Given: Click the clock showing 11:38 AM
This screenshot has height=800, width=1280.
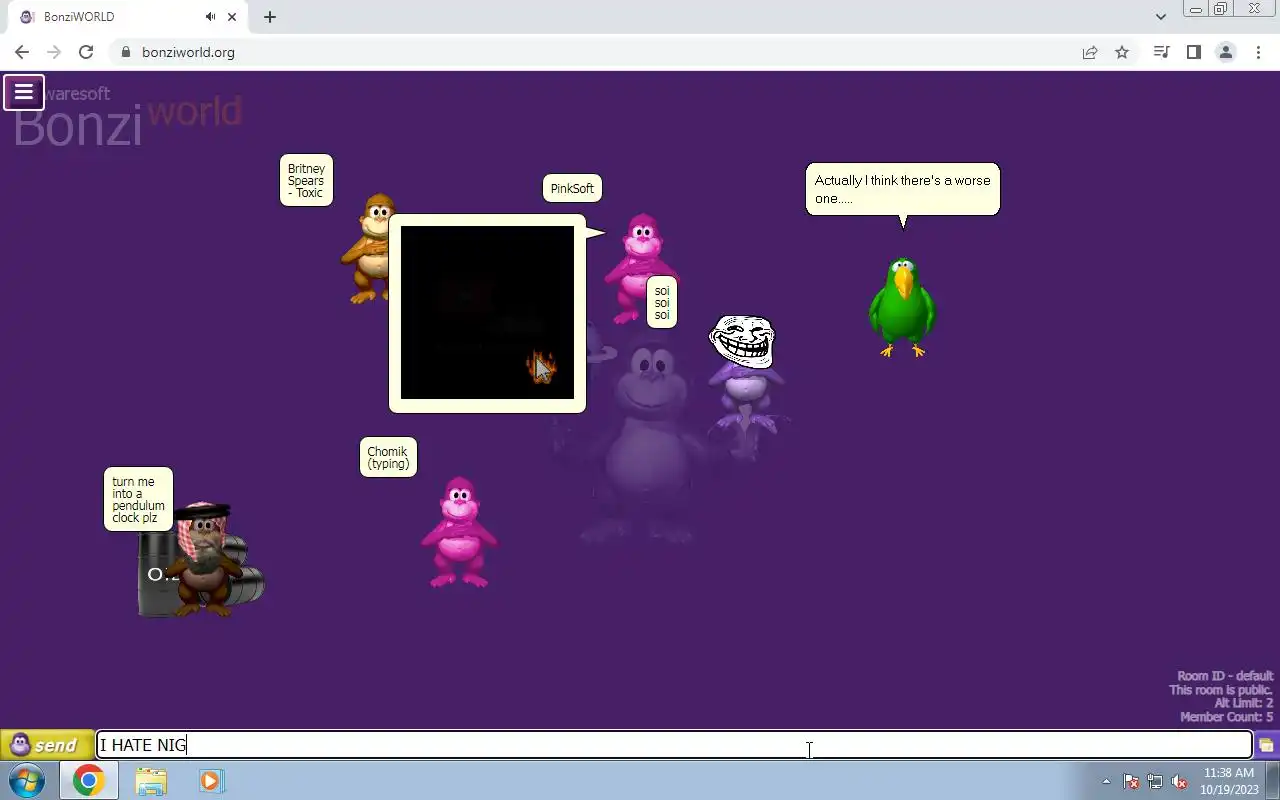Looking at the screenshot, I should point(1229,773).
